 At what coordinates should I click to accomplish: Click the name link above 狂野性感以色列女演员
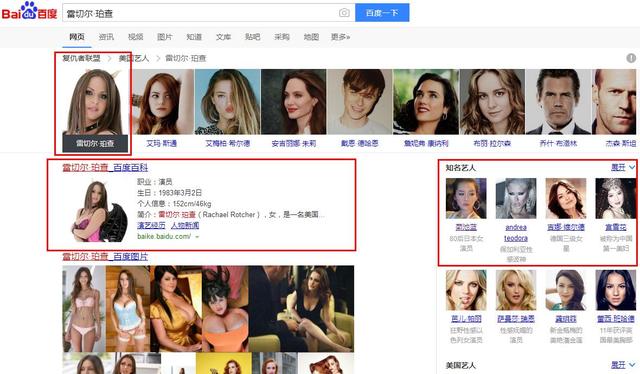point(466,318)
